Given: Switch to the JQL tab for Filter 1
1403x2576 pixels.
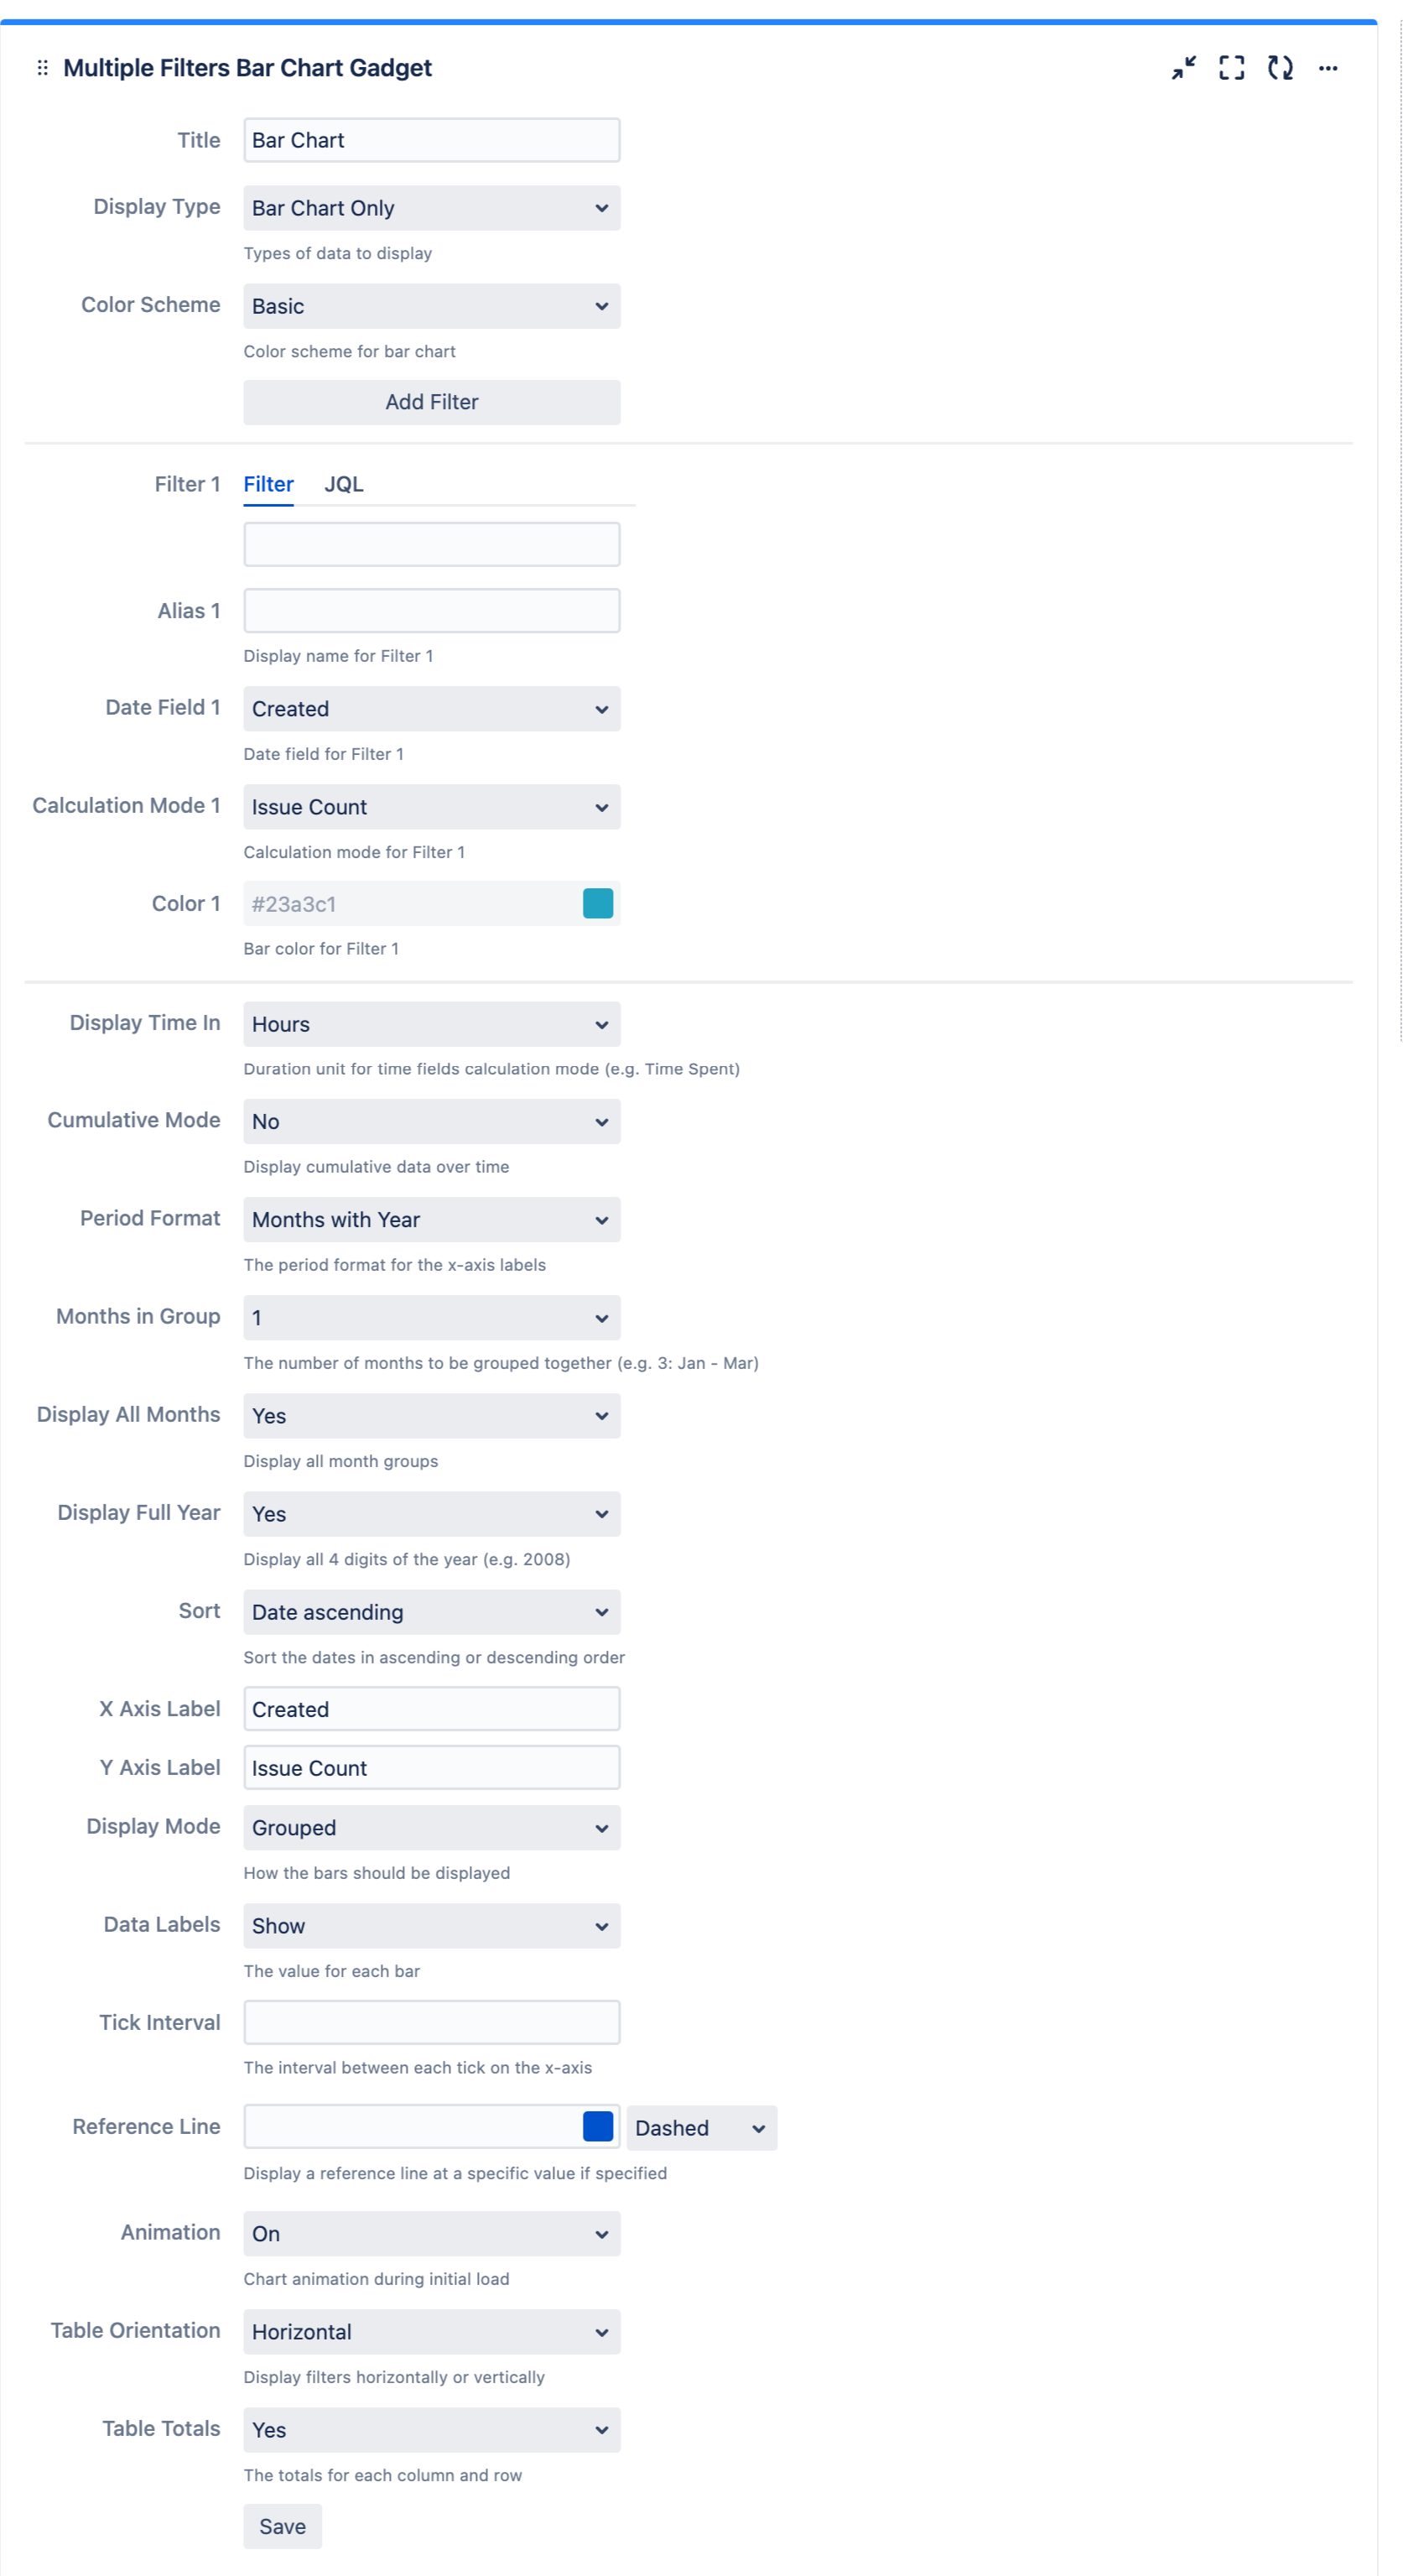Looking at the screenshot, I should [x=344, y=484].
